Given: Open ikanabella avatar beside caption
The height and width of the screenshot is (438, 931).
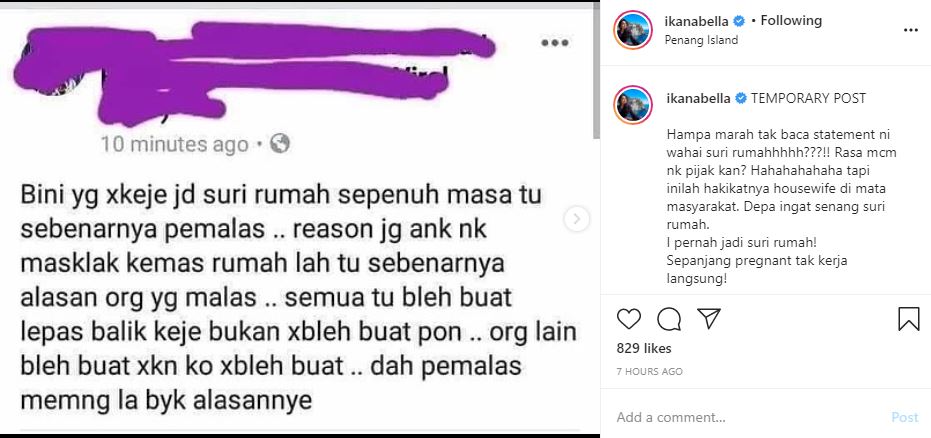Looking at the screenshot, I should pyautogui.click(x=633, y=104).
